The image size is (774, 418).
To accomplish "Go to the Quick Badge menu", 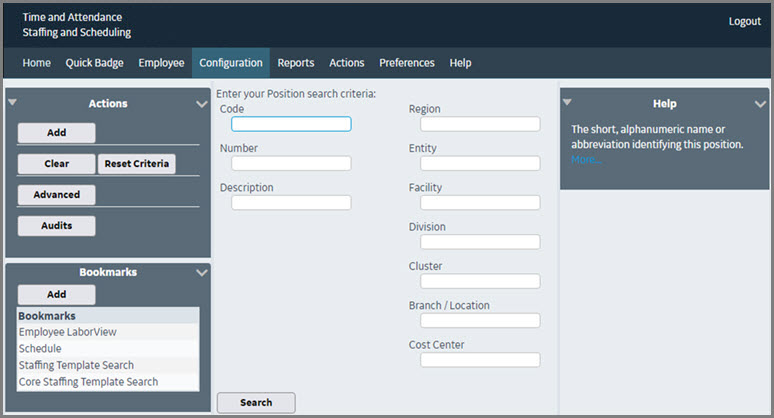I will (95, 63).
